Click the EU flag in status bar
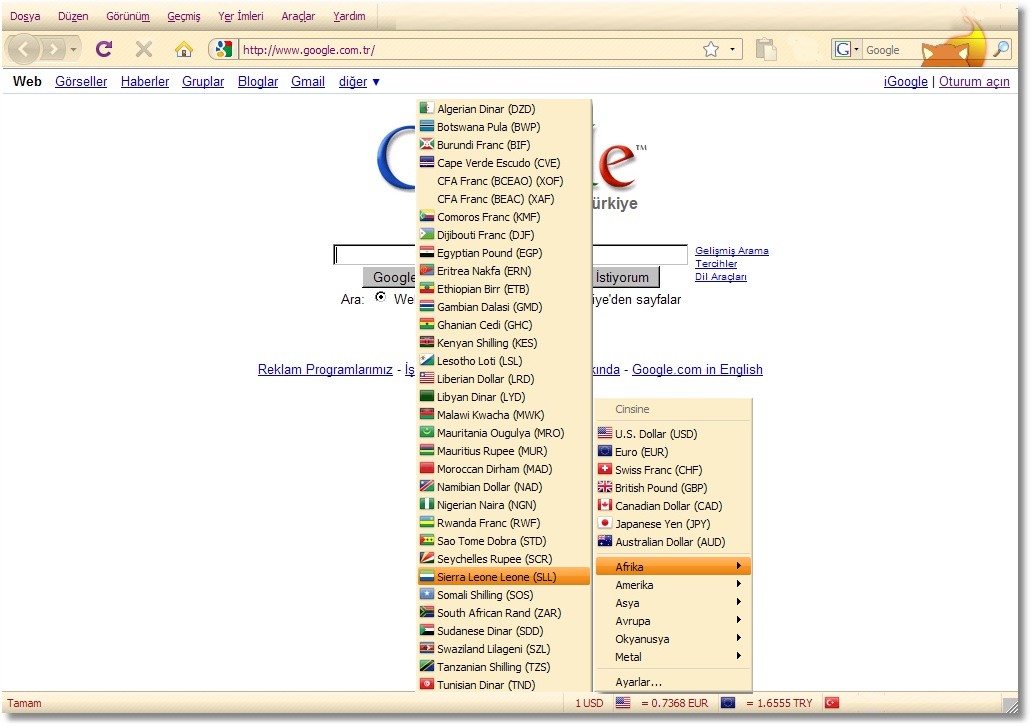Image resolution: width=1032 pixels, height=727 pixels. point(727,703)
